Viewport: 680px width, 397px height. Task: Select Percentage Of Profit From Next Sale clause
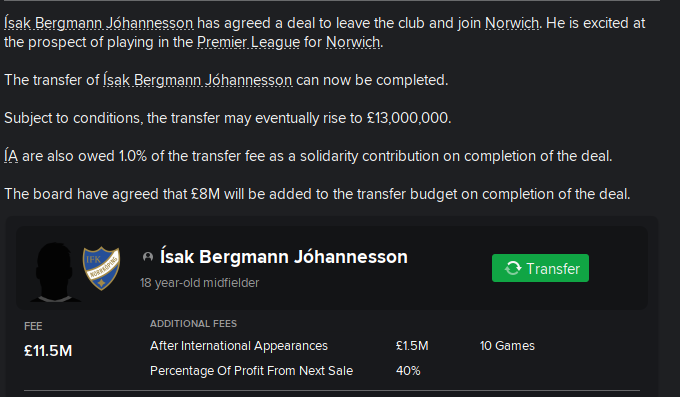[252, 371]
